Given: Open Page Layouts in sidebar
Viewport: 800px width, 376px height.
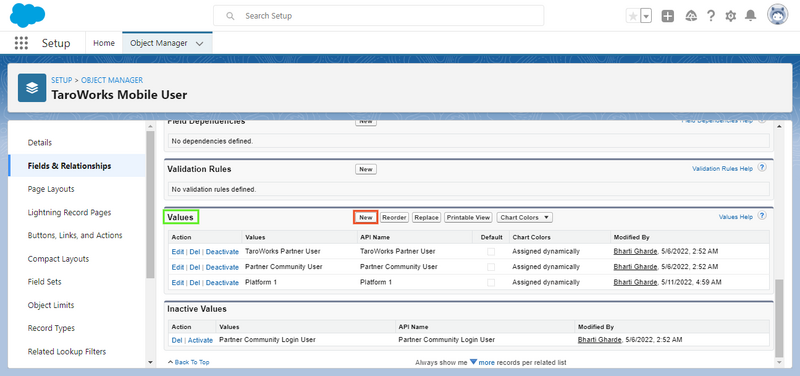Looking at the screenshot, I should 51,189.
